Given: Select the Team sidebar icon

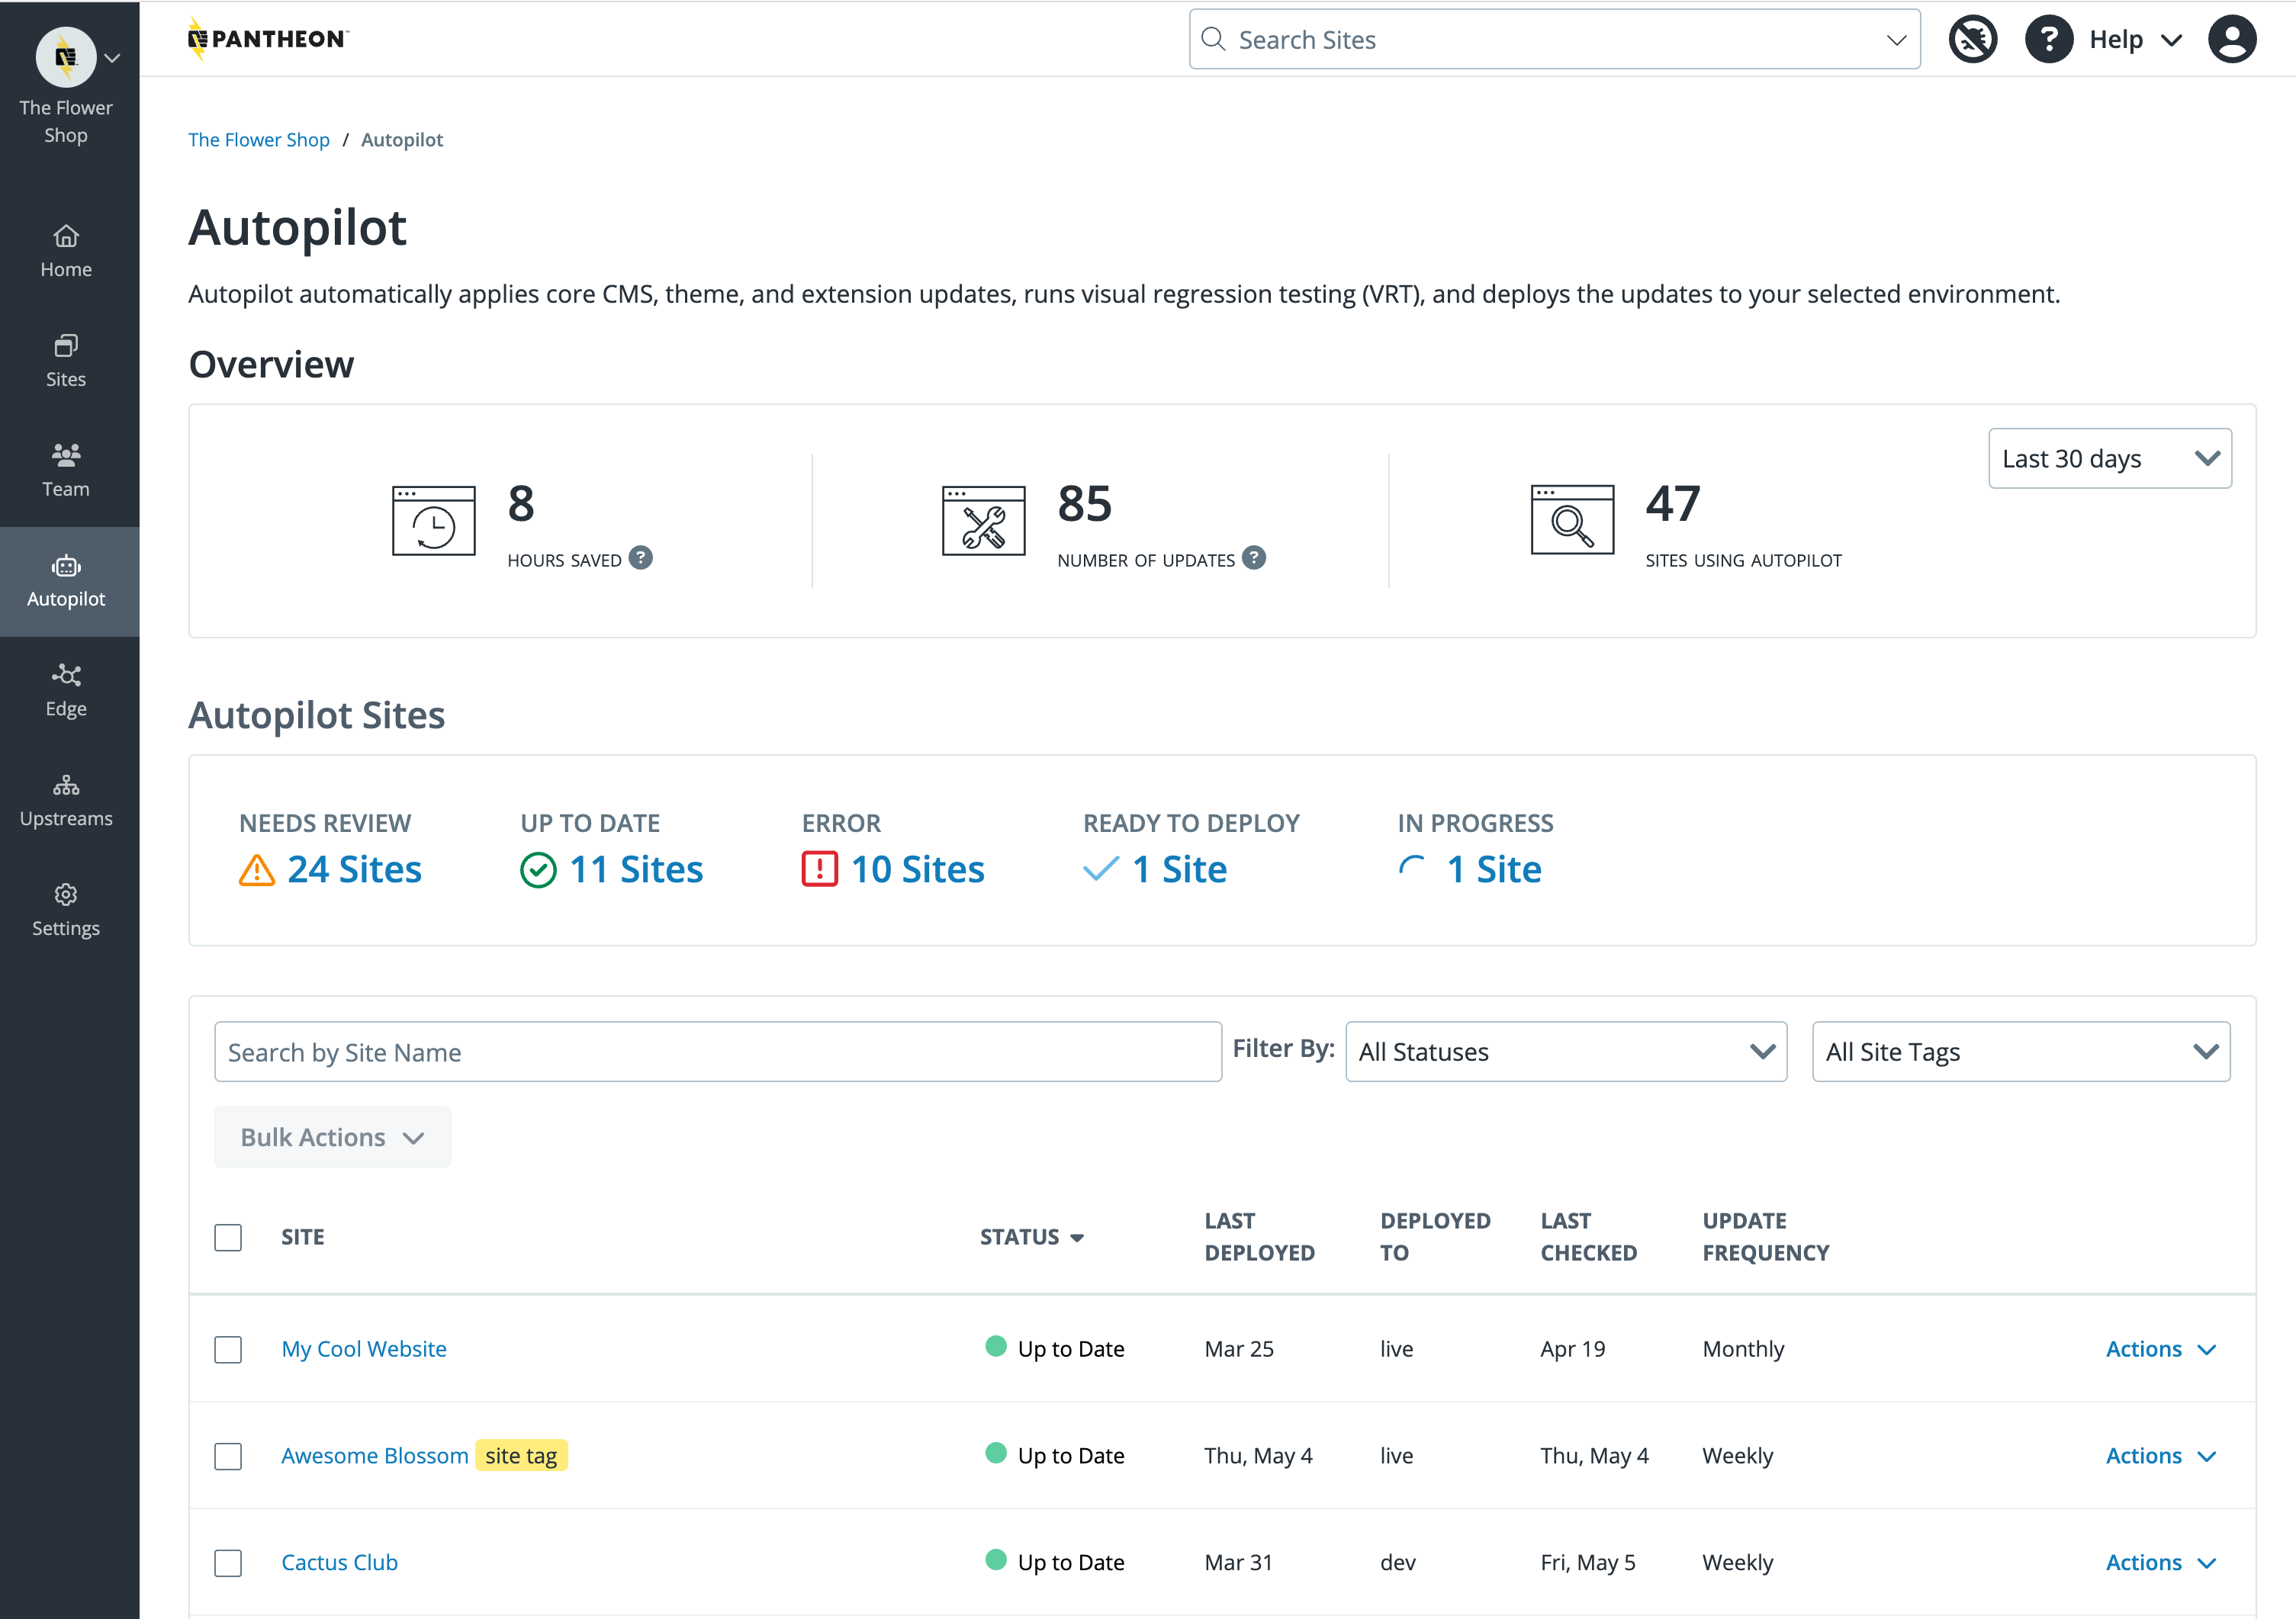Looking at the screenshot, I should 66,470.
